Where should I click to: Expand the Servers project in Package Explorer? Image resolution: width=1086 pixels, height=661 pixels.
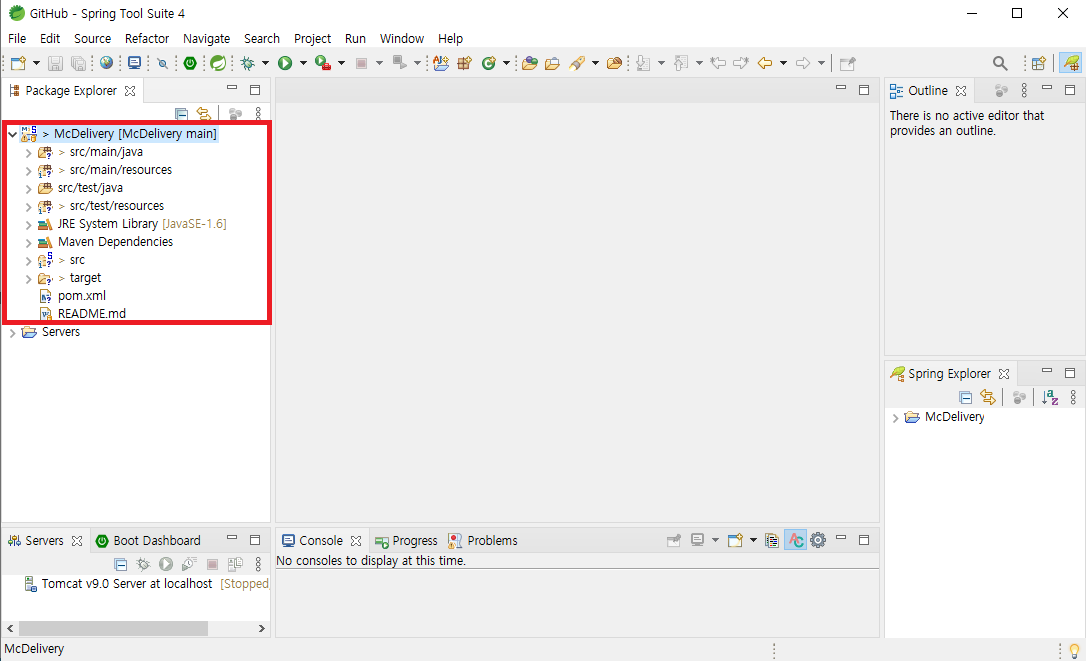pos(12,333)
